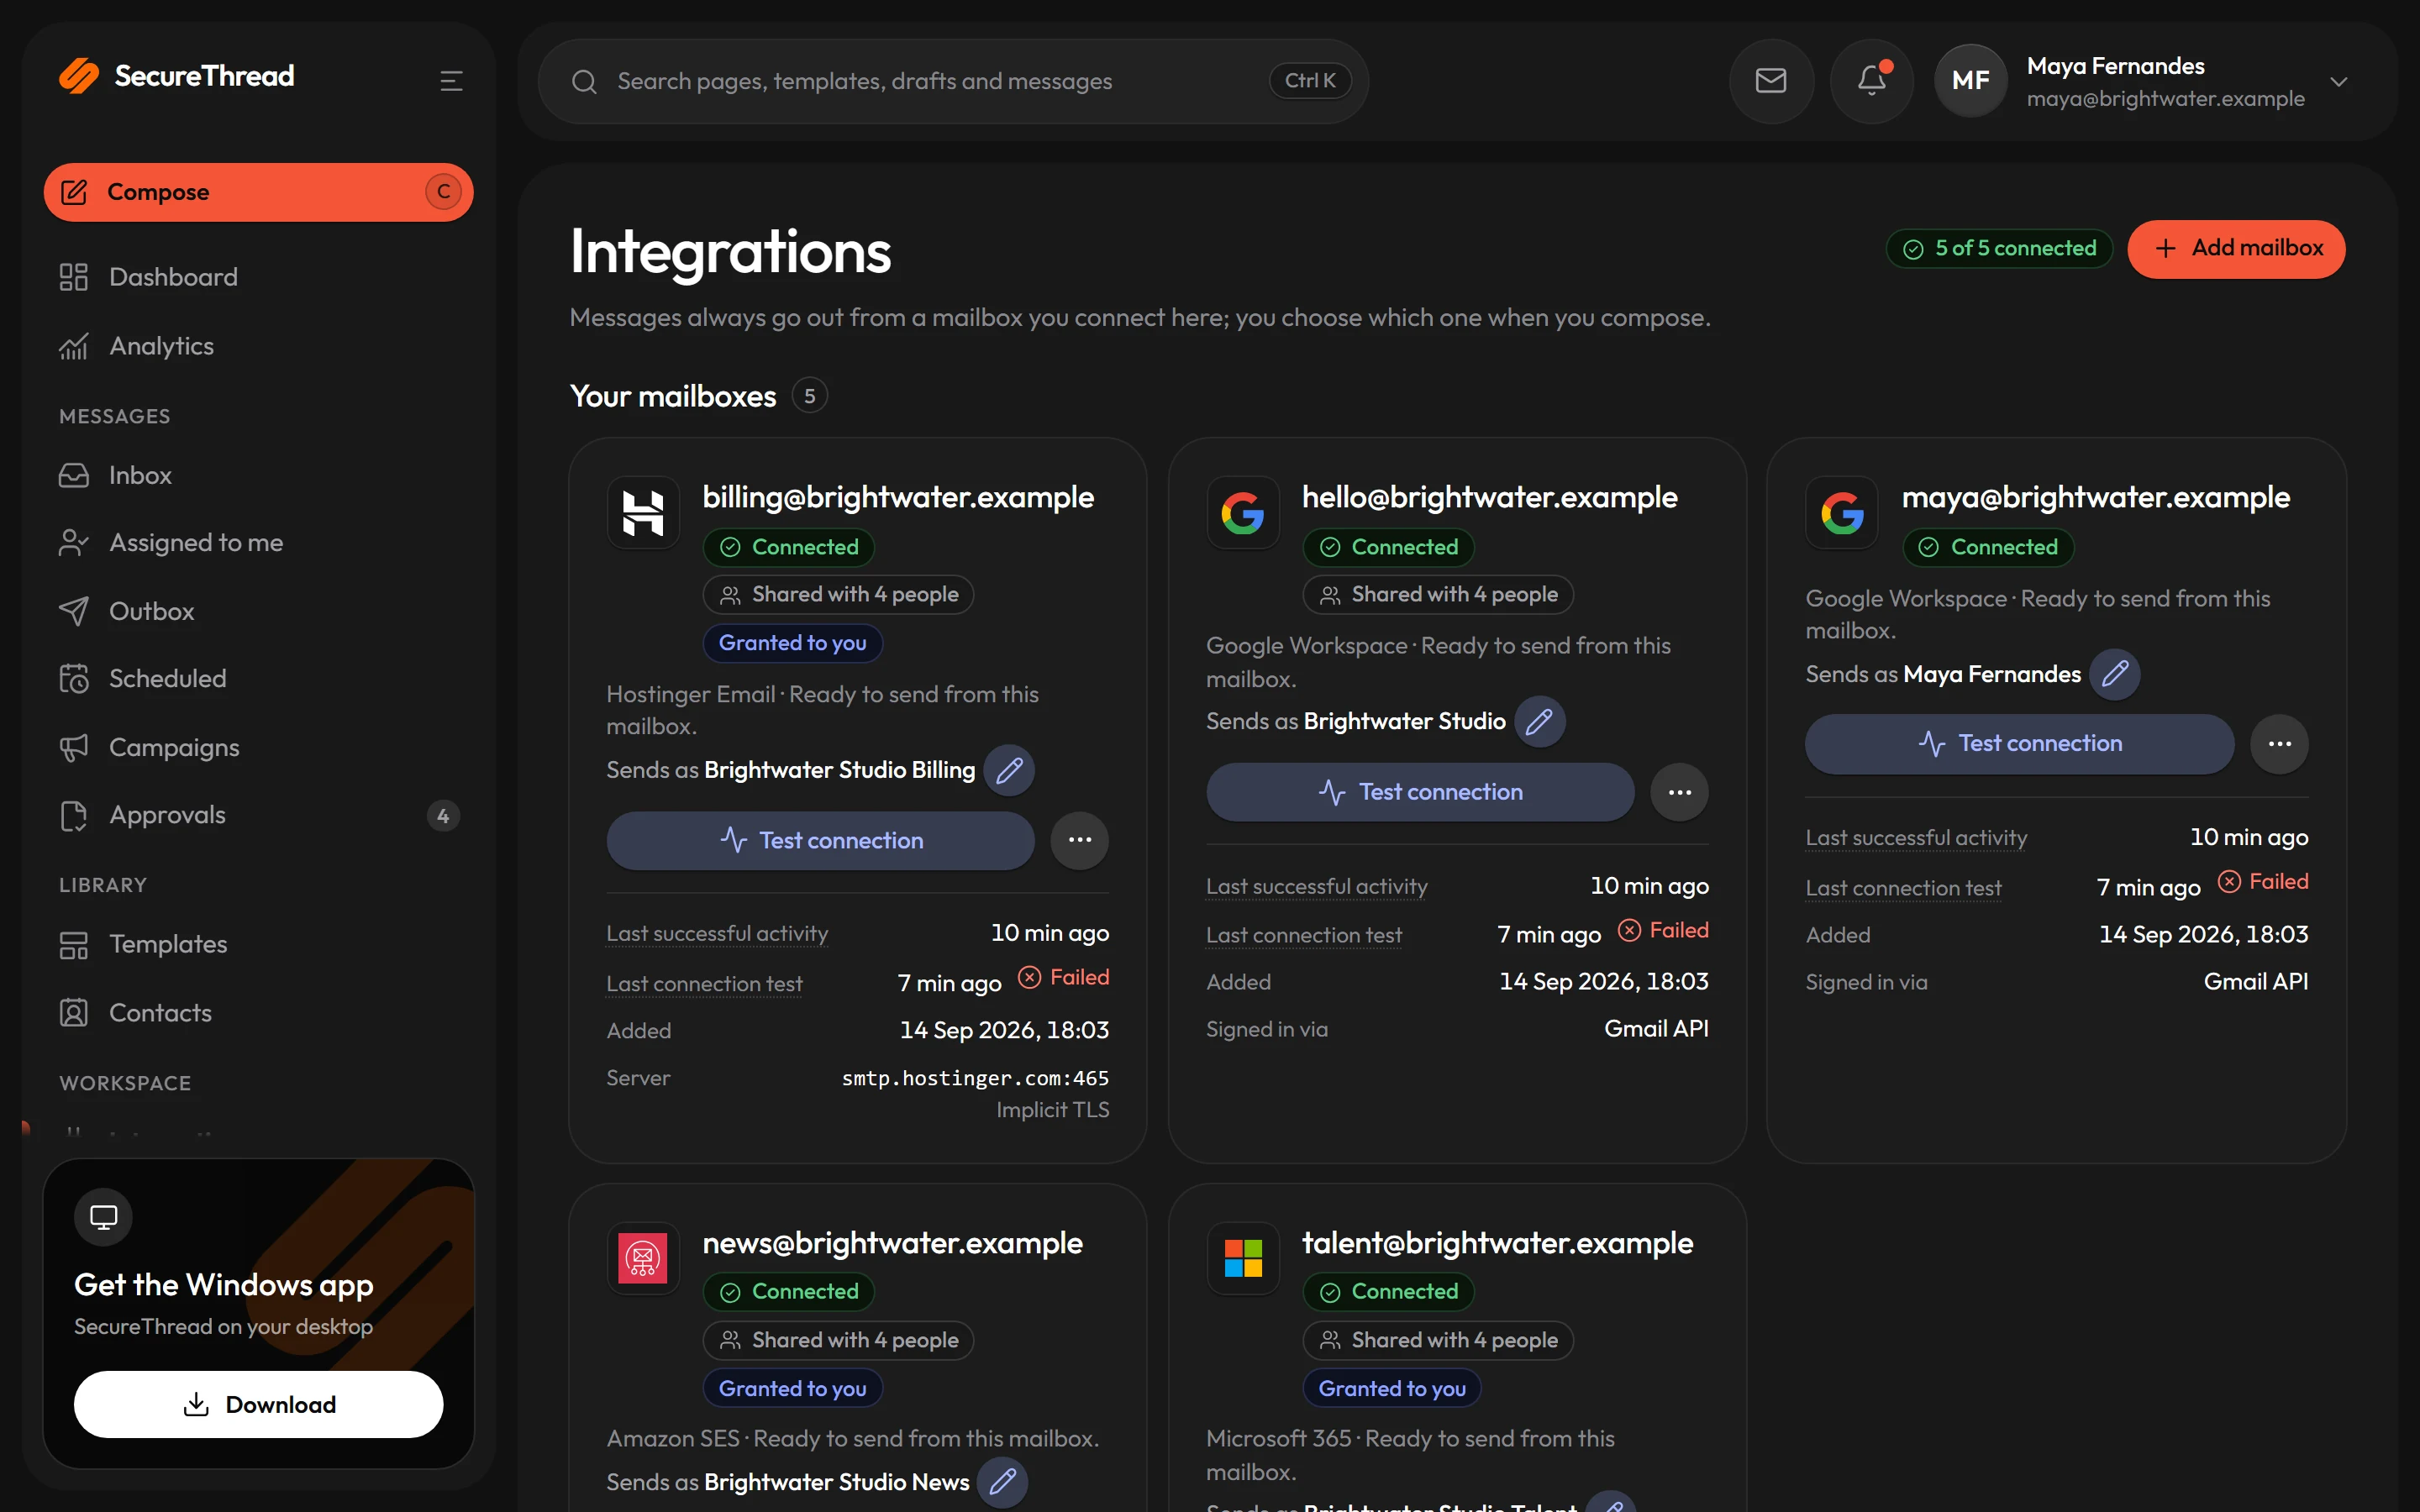Click Shared with 4 people on talent card
This screenshot has width=2420, height=1512.
click(1437, 1340)
